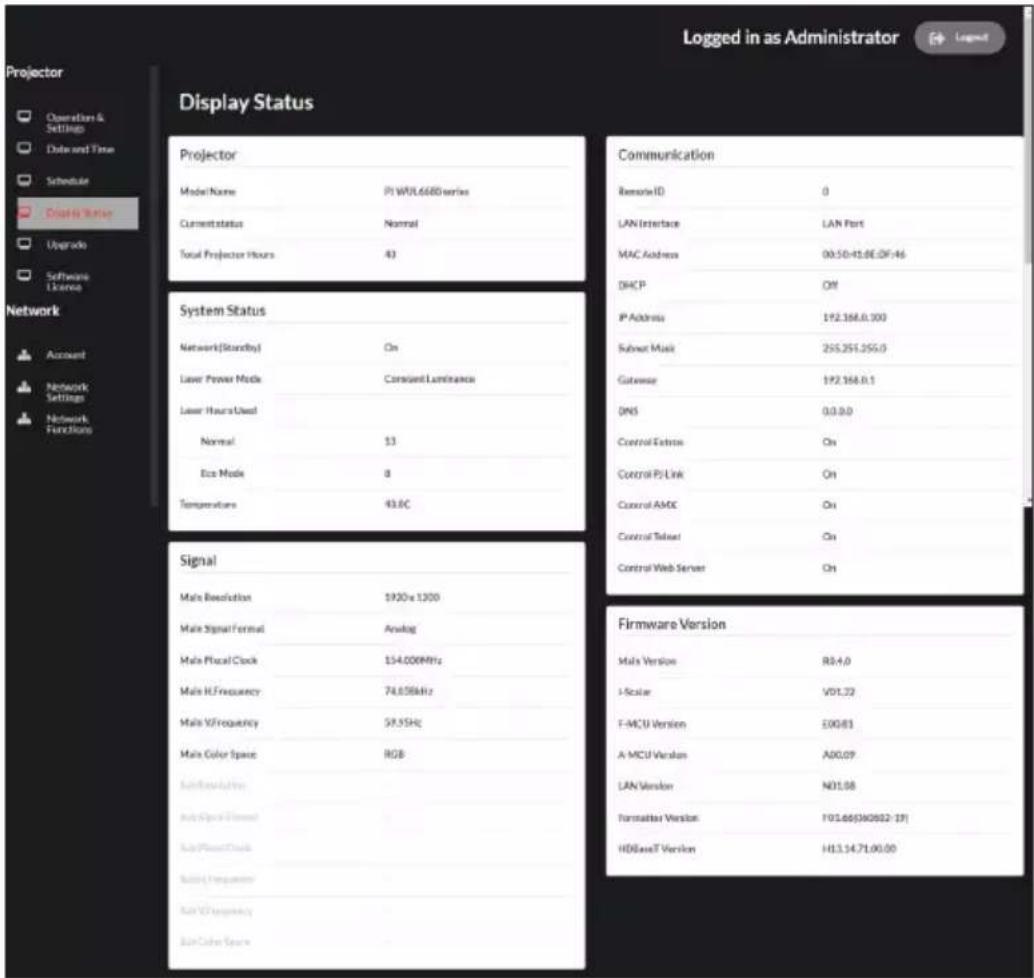
Task: Click the Network heading in the sidebar
Action: click(x=32, y=311)
